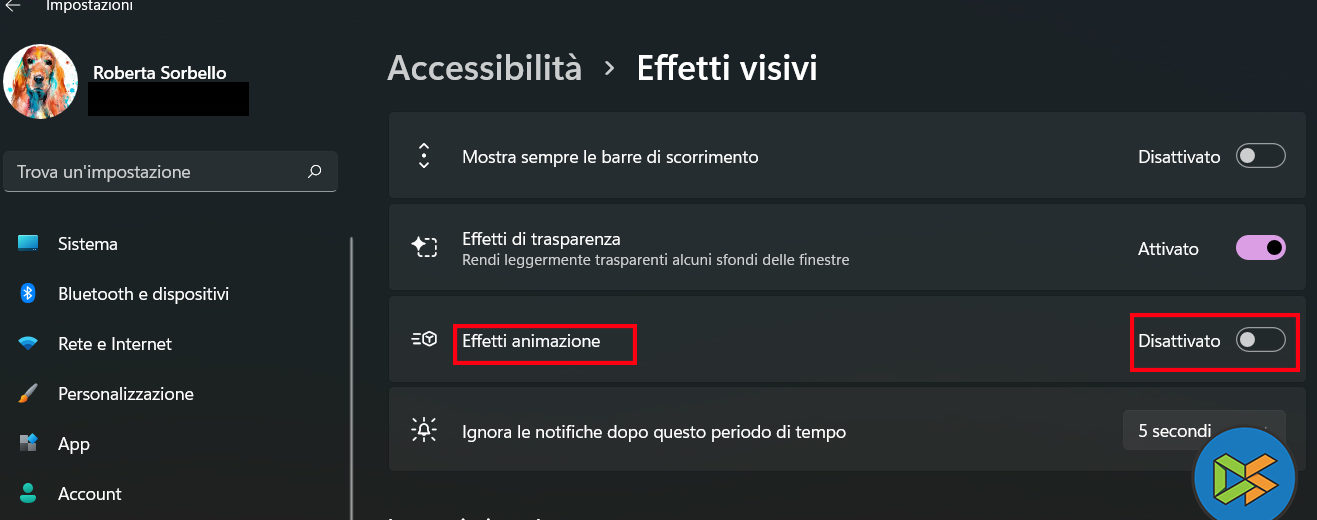Click the Trova un'impostazione search field

coord(160,172)
